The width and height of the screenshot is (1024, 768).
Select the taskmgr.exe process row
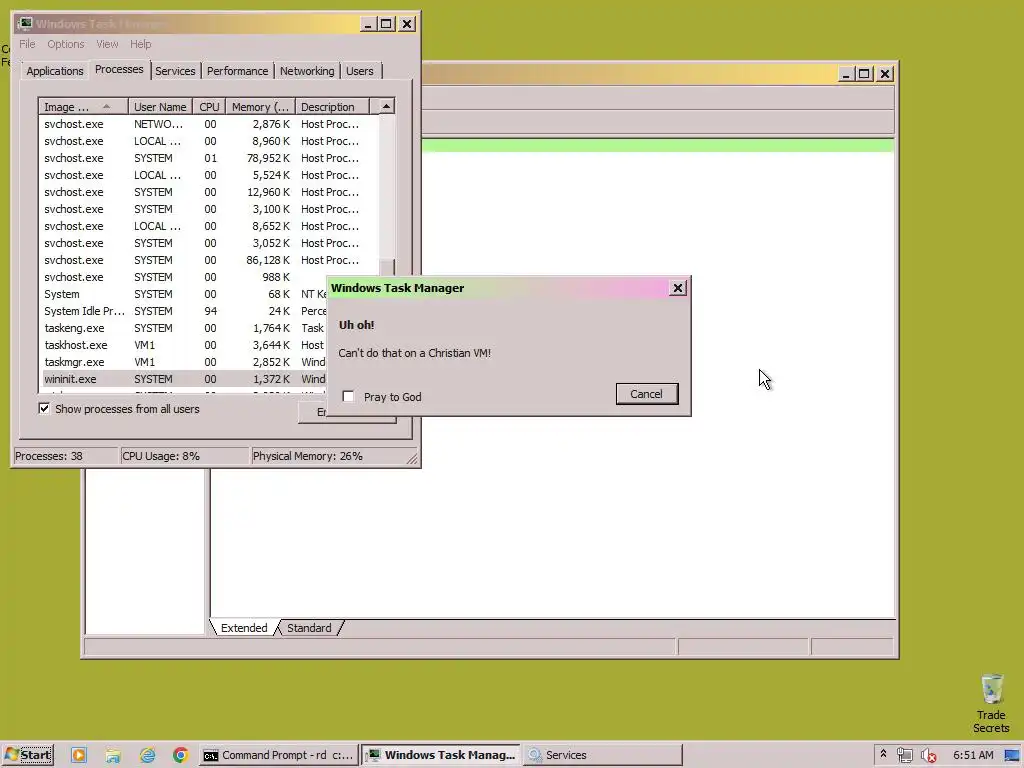coord(184,362)
